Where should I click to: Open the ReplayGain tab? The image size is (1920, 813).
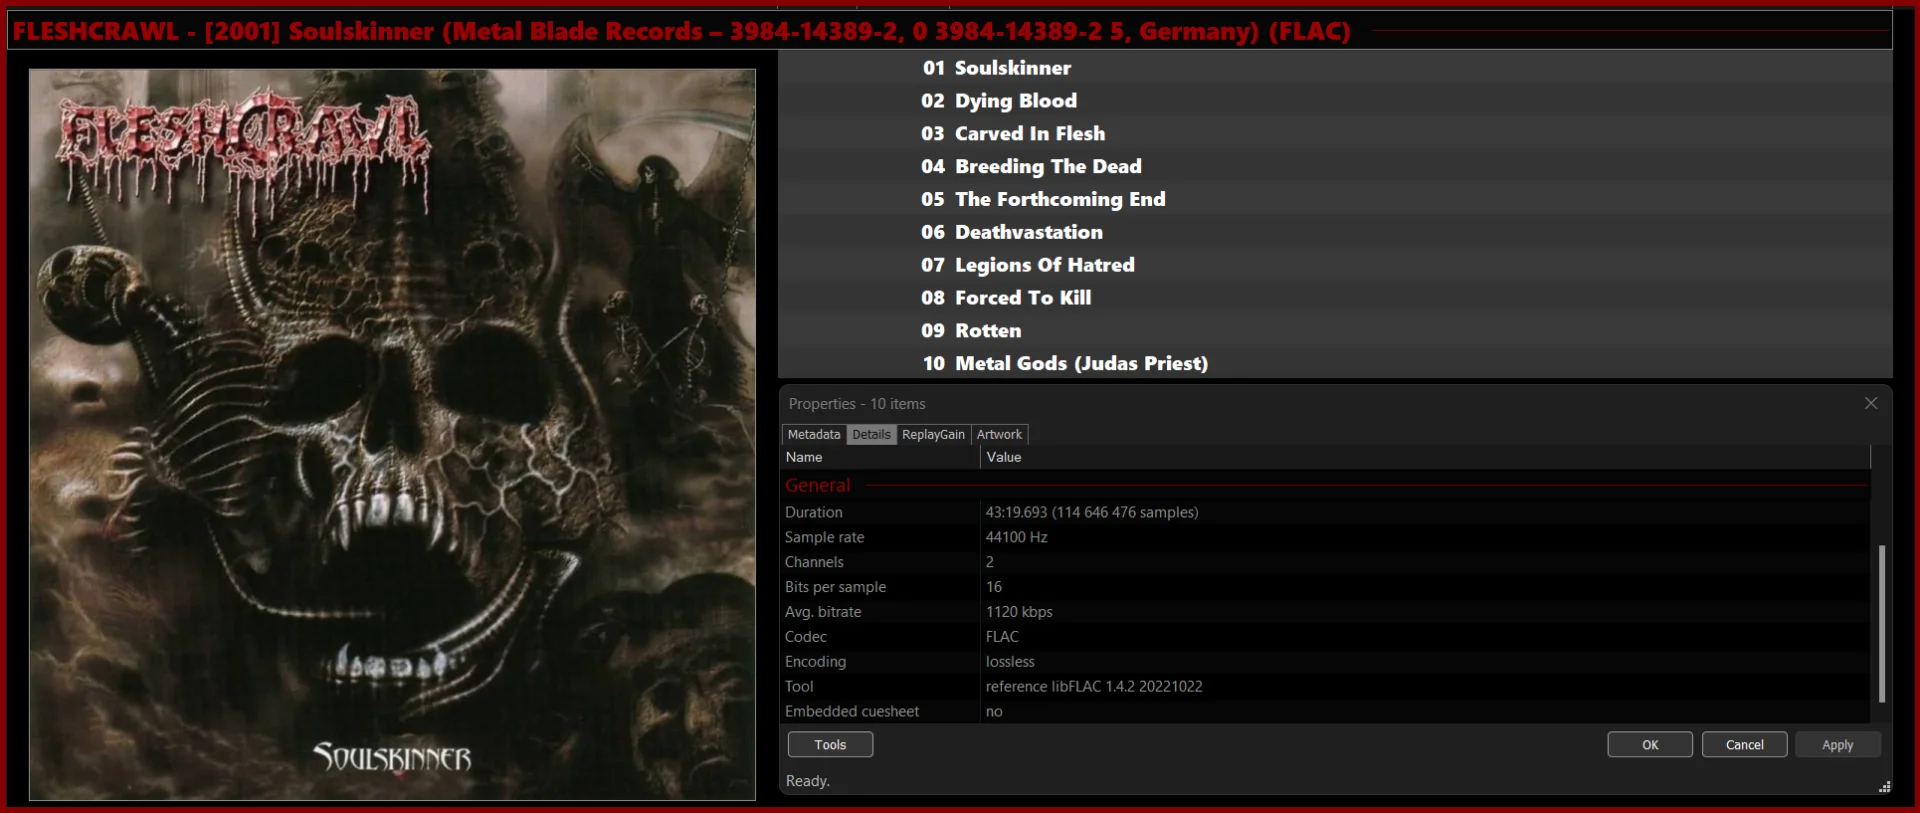(933, 434)
